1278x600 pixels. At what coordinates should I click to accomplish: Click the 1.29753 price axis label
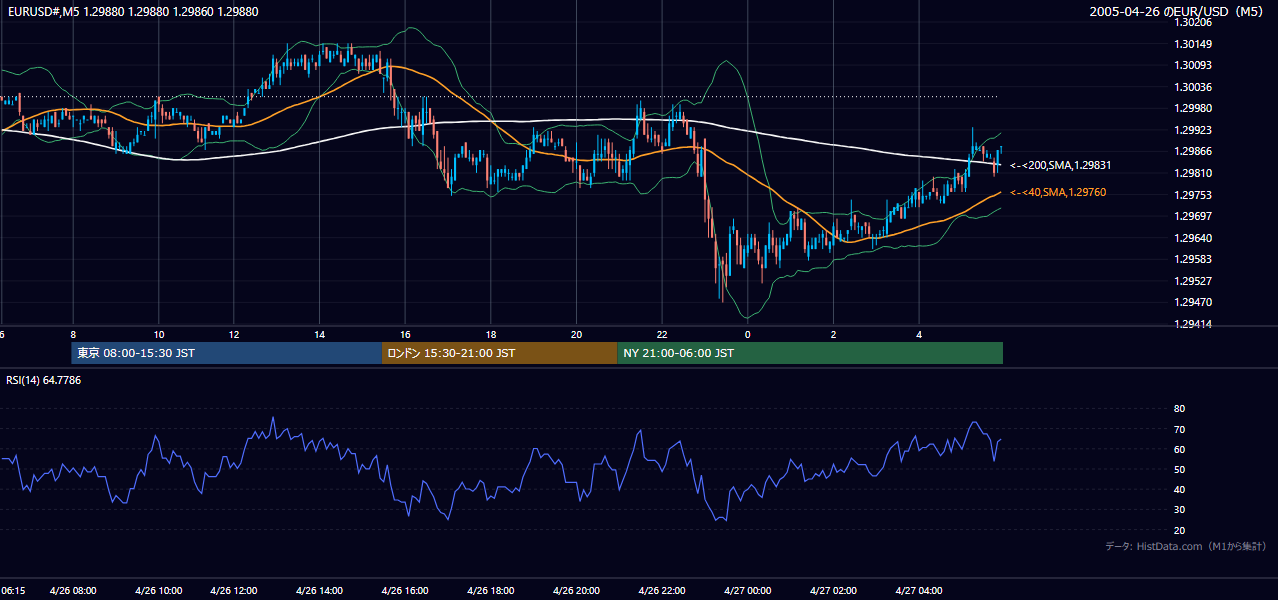pyautogui.click(x=1193, y=195)
